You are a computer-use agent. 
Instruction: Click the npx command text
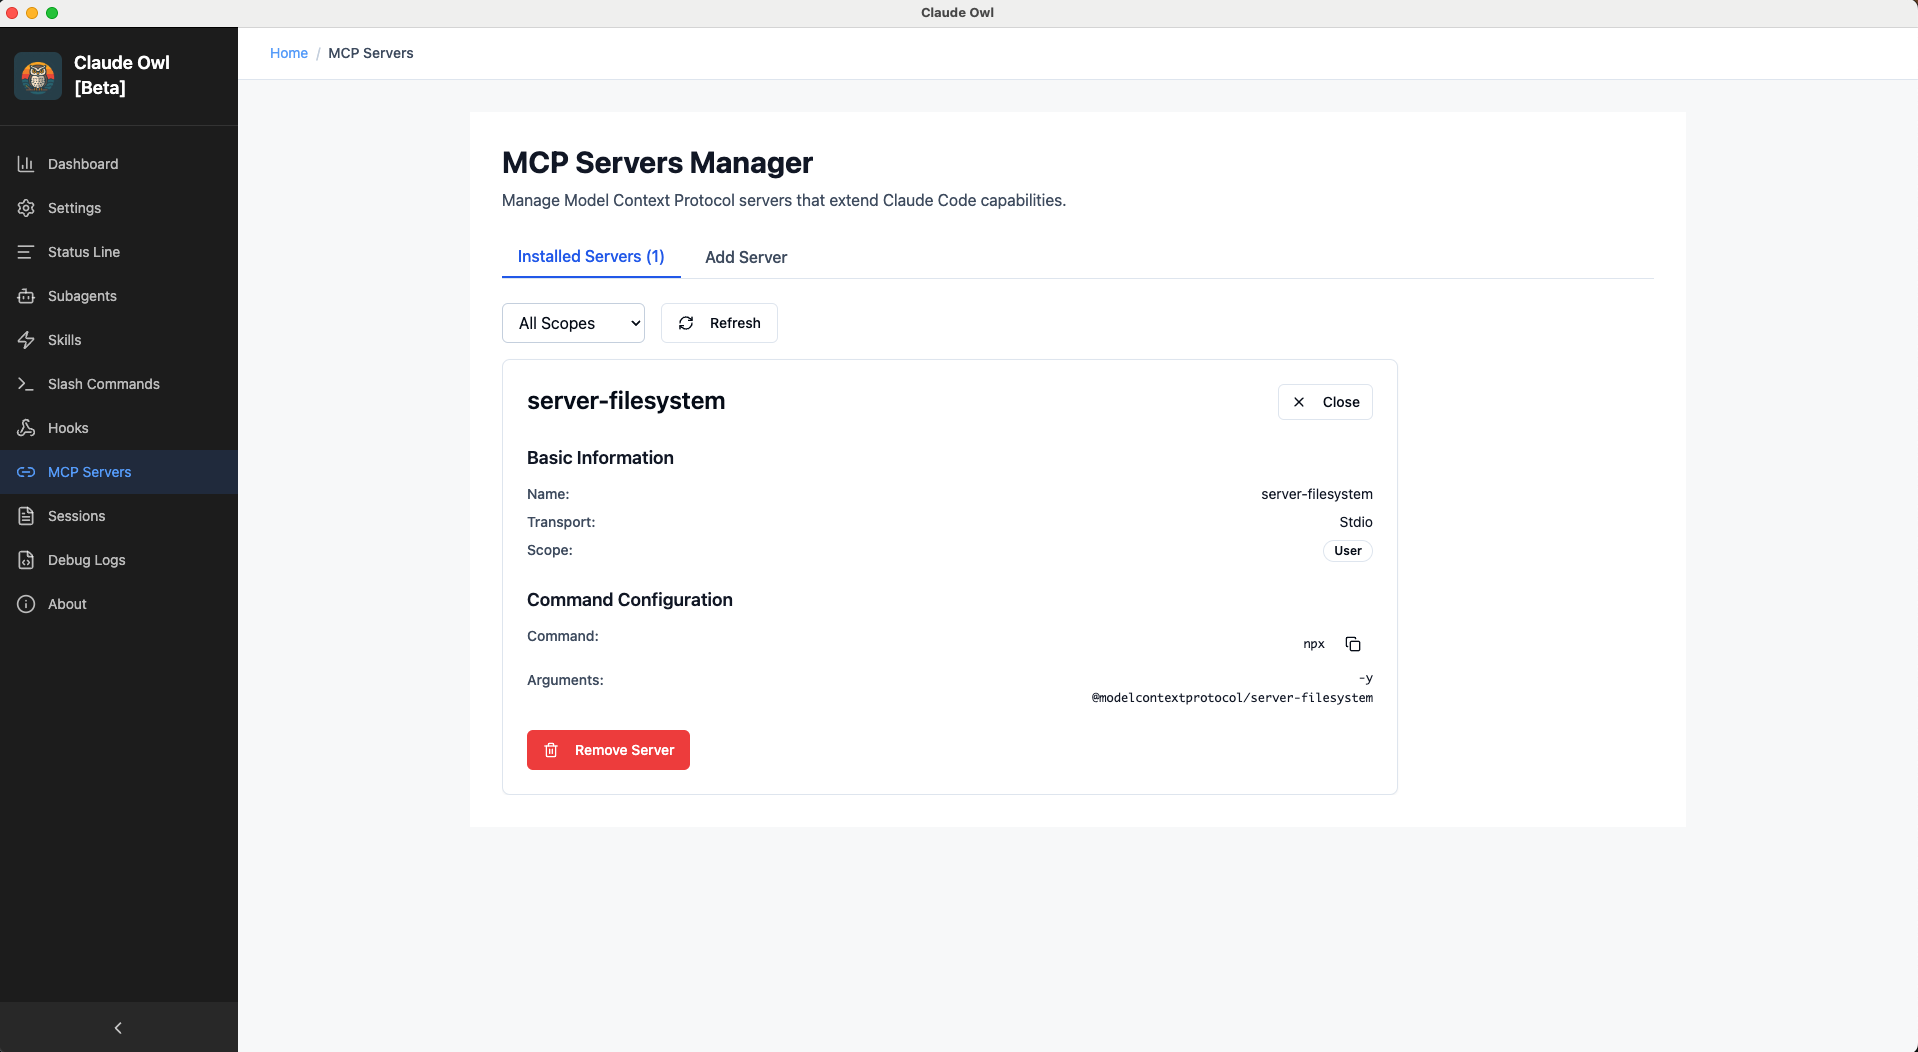click(1314, 644)
